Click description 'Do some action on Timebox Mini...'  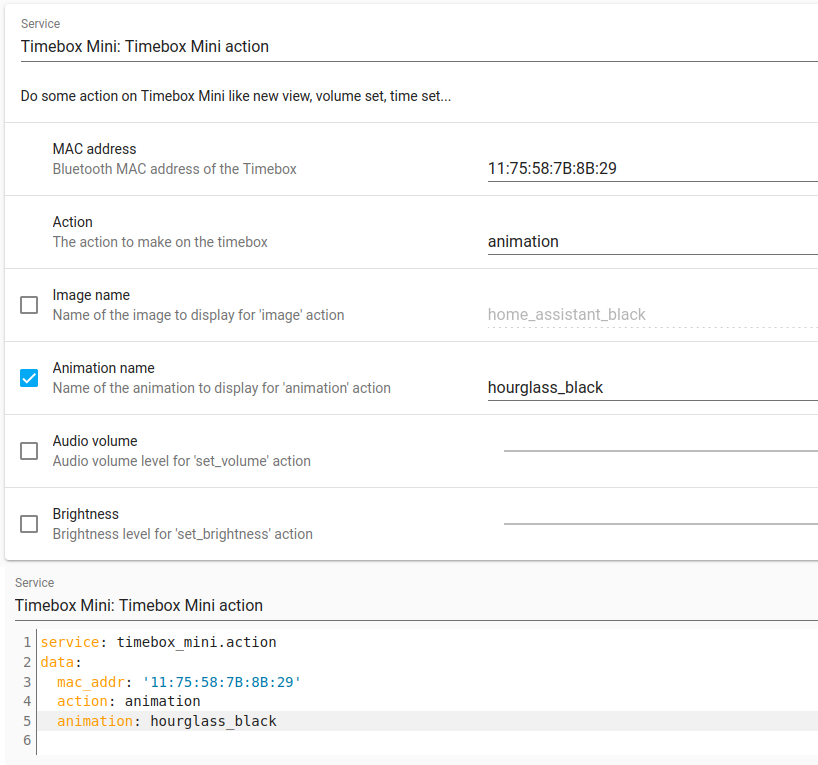tap(236, 96)
